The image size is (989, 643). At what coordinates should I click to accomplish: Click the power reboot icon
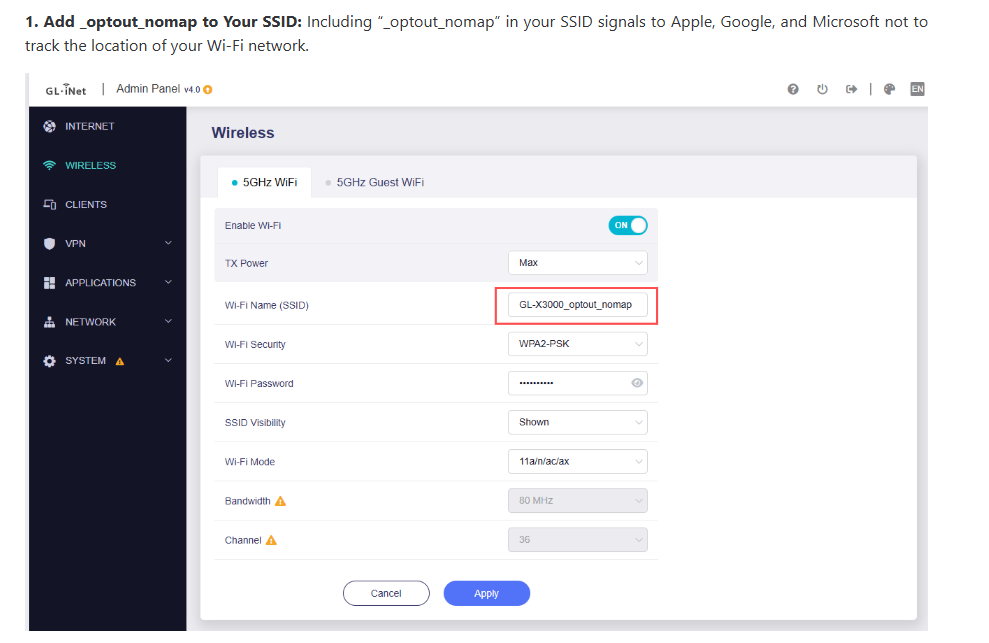822,89
